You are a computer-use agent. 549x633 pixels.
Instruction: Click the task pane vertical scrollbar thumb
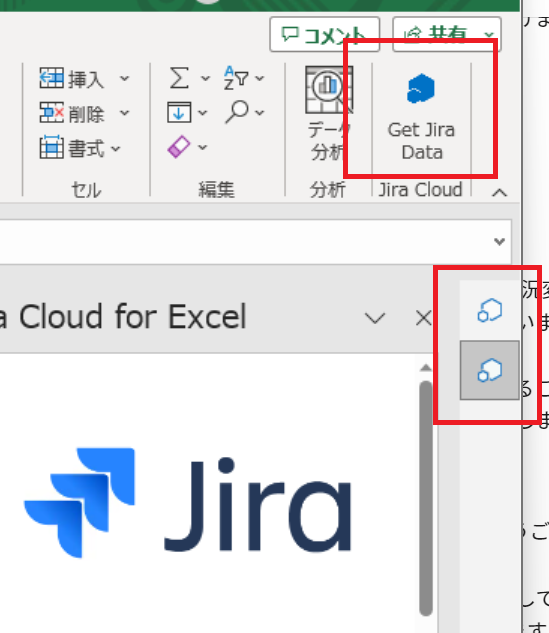425,498
